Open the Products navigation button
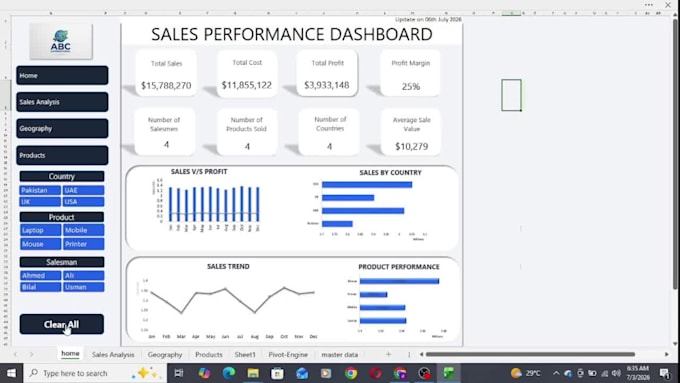Viewport: 680px width, 383px height. click(62, 155)
